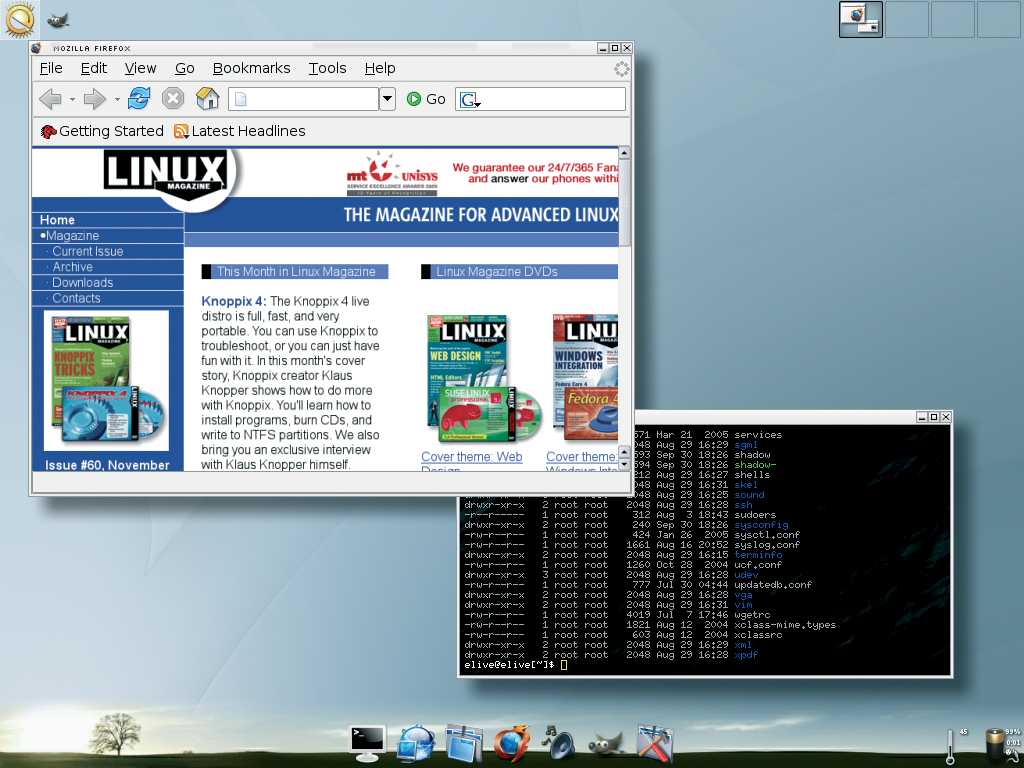Image resolution: width=1024 pixels, height=768 pixels.
Task: Click the terminal command prompt line
Action: click(x=515, y=665)
